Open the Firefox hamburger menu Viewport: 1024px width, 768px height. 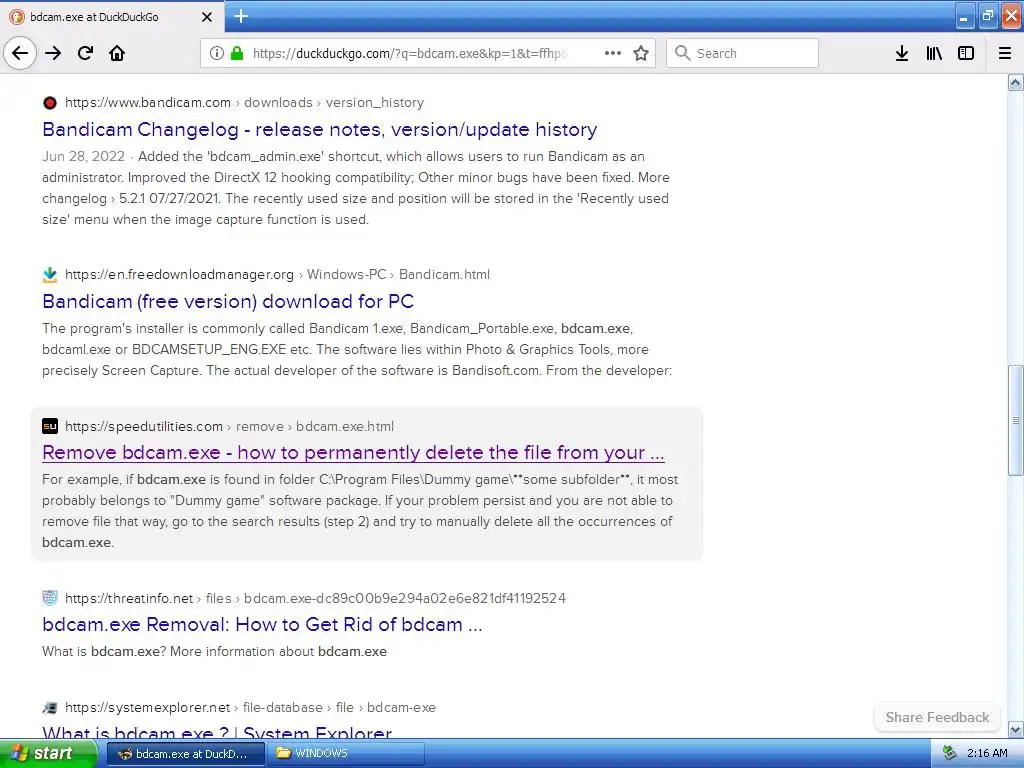(1005, 53)
